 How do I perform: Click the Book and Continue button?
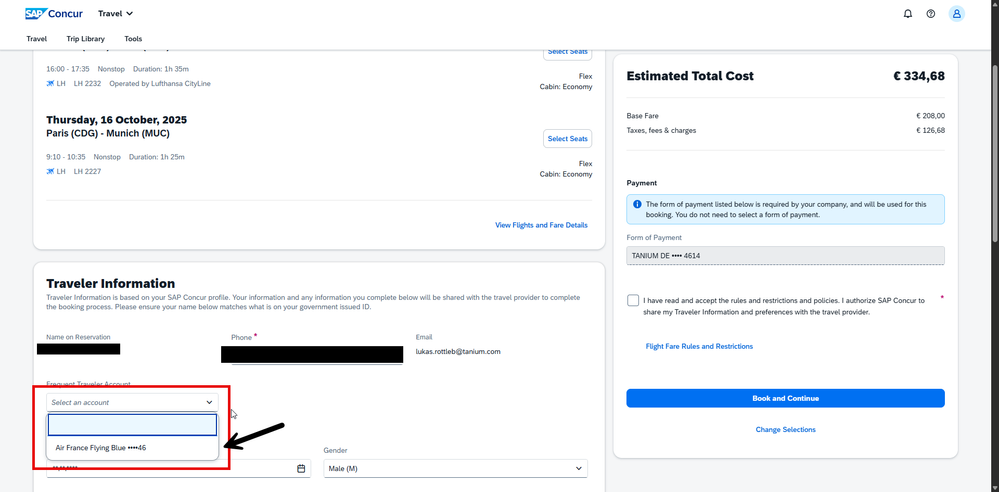785,398
